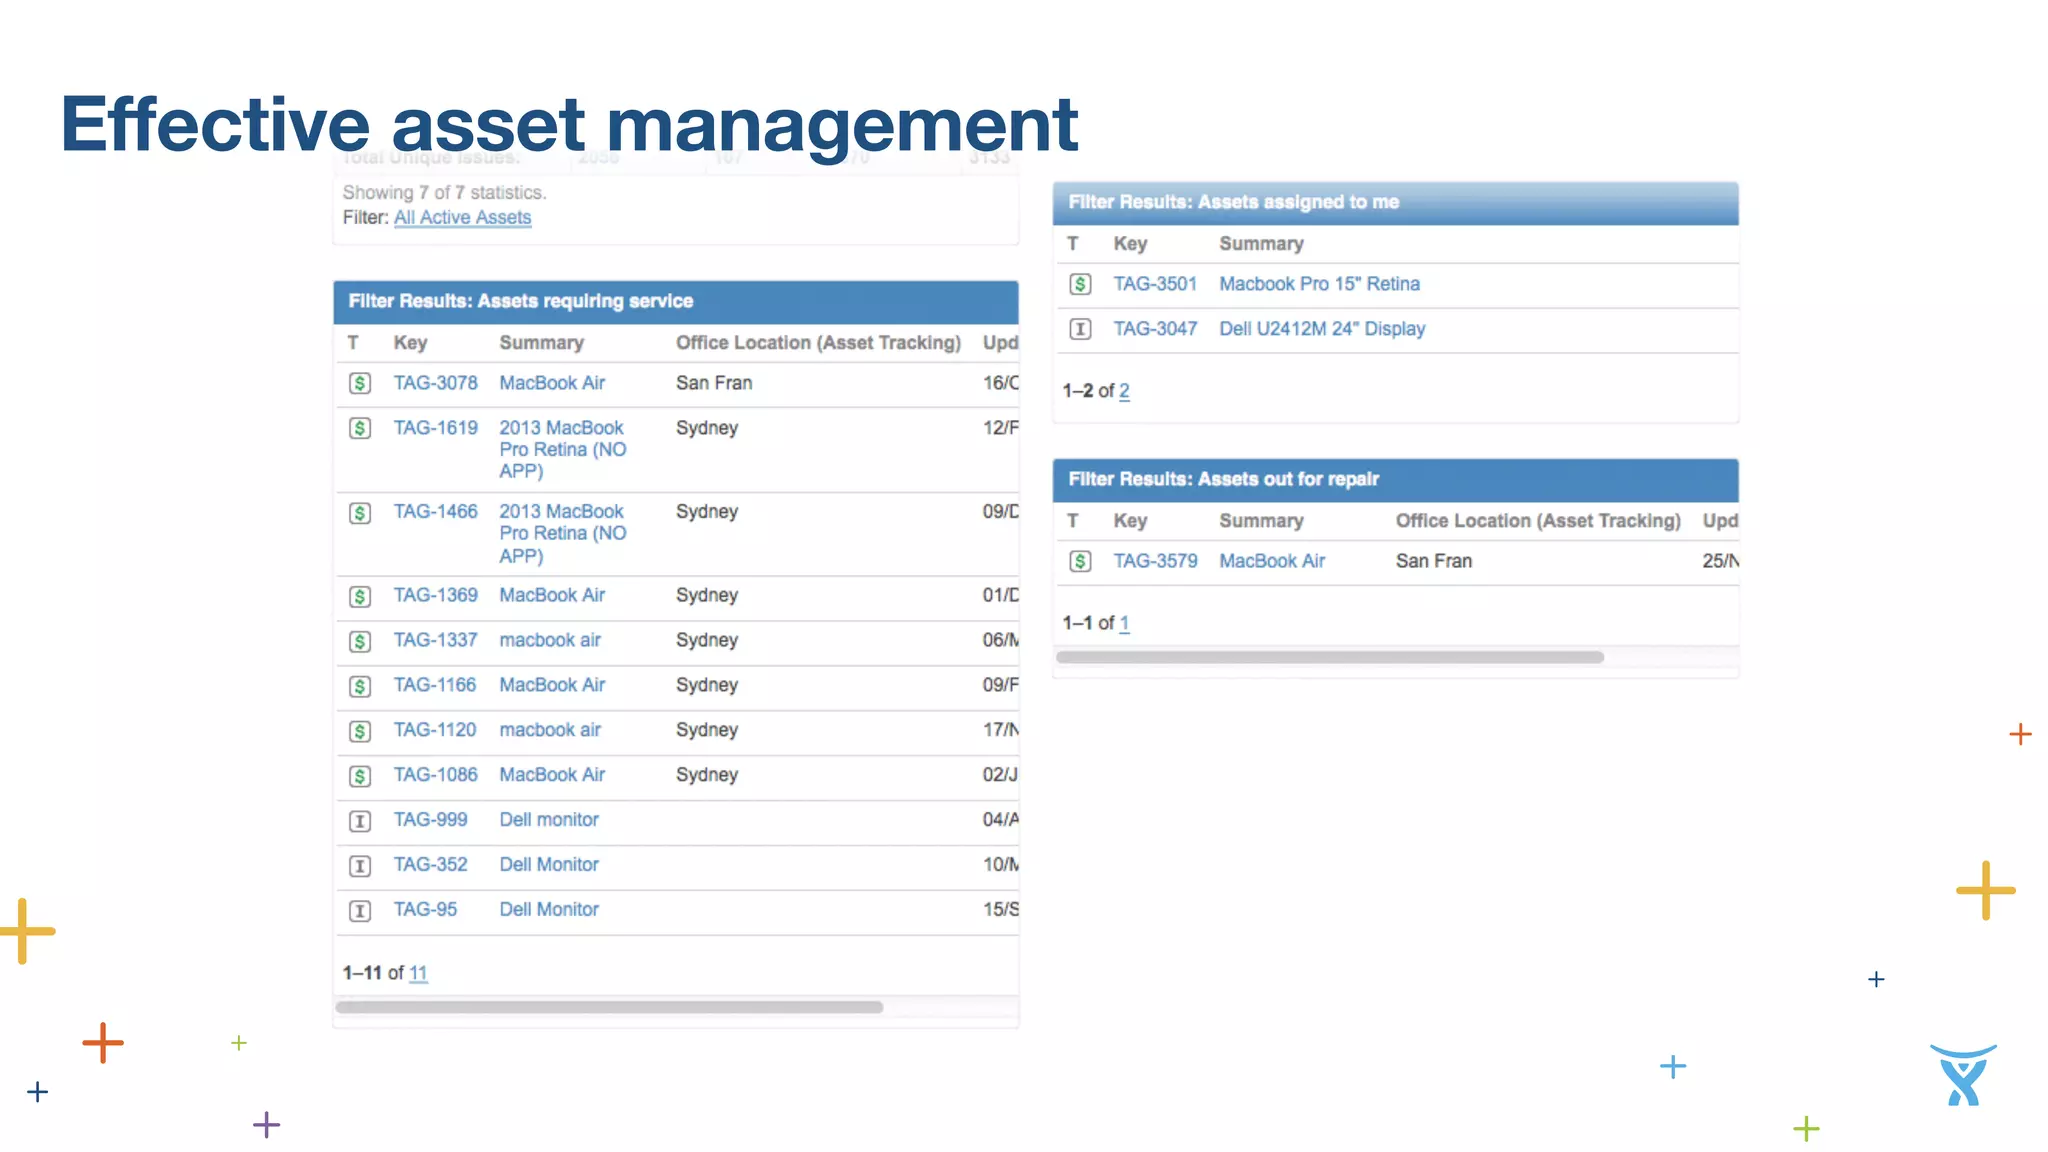Click Key column header in assigned to me
Image resolution: width=2048 pixels, height=1152 pixels.
pos(1130,244)
